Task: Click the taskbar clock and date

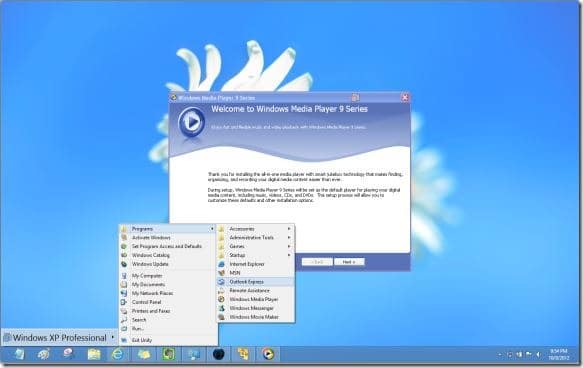Action: [x=558, y=355]
